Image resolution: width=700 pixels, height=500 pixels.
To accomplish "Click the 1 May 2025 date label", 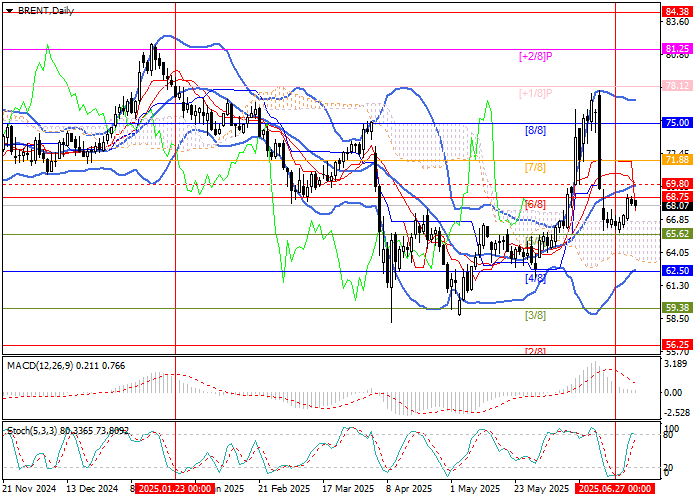I will pyautogui.click(x=475, y=488).
